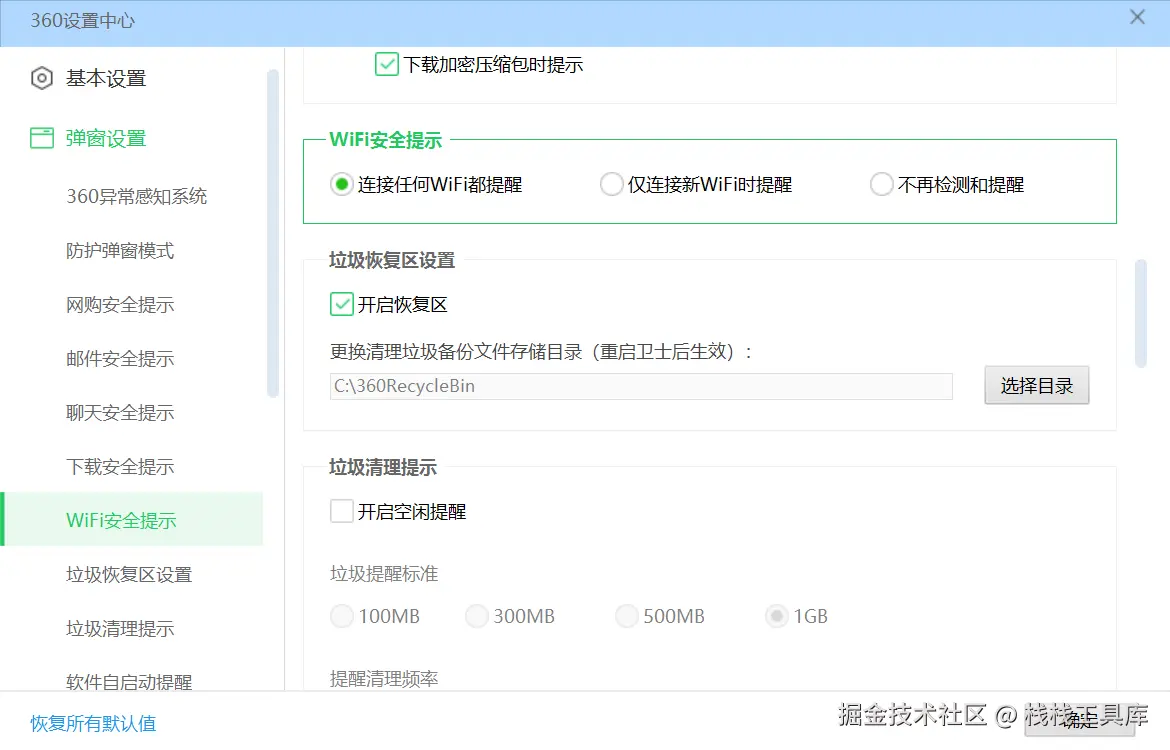Select 100MB garbage reminder threshold
This screenshot has height=750, width=1170.
point(342,616)
